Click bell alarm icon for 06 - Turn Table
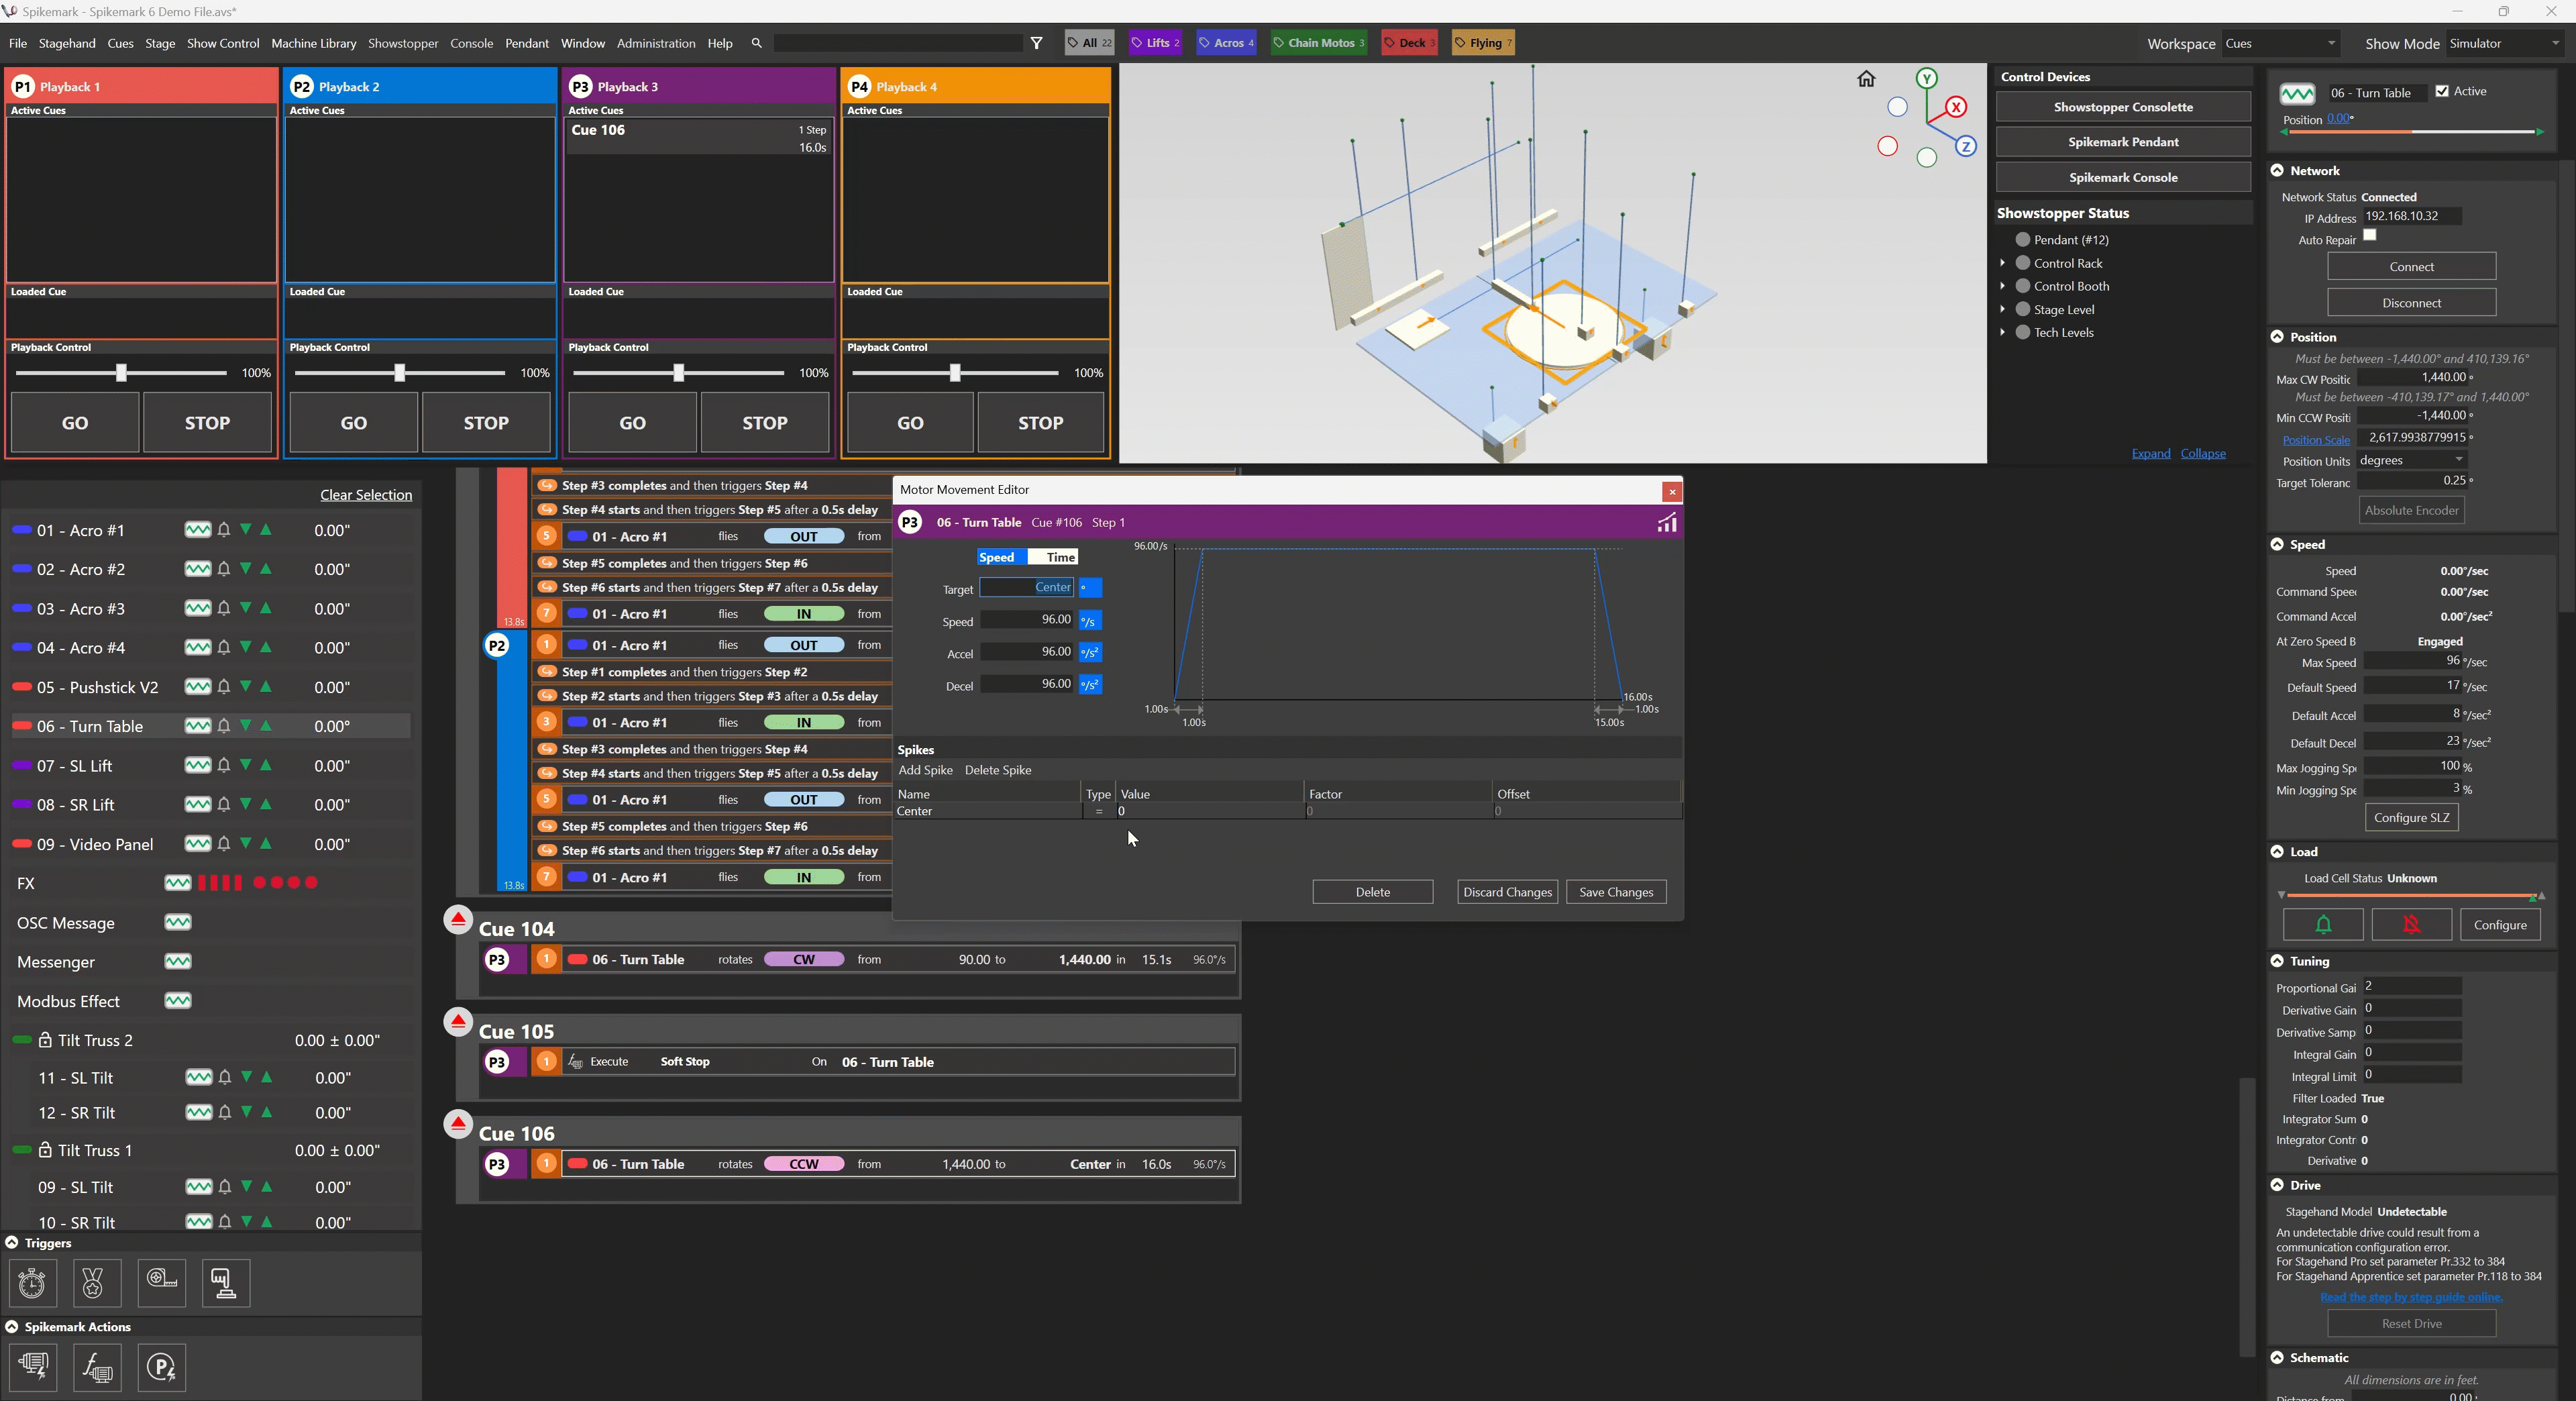The width and height of the screenshot is (2576, 1401). (x=224, y=726)
